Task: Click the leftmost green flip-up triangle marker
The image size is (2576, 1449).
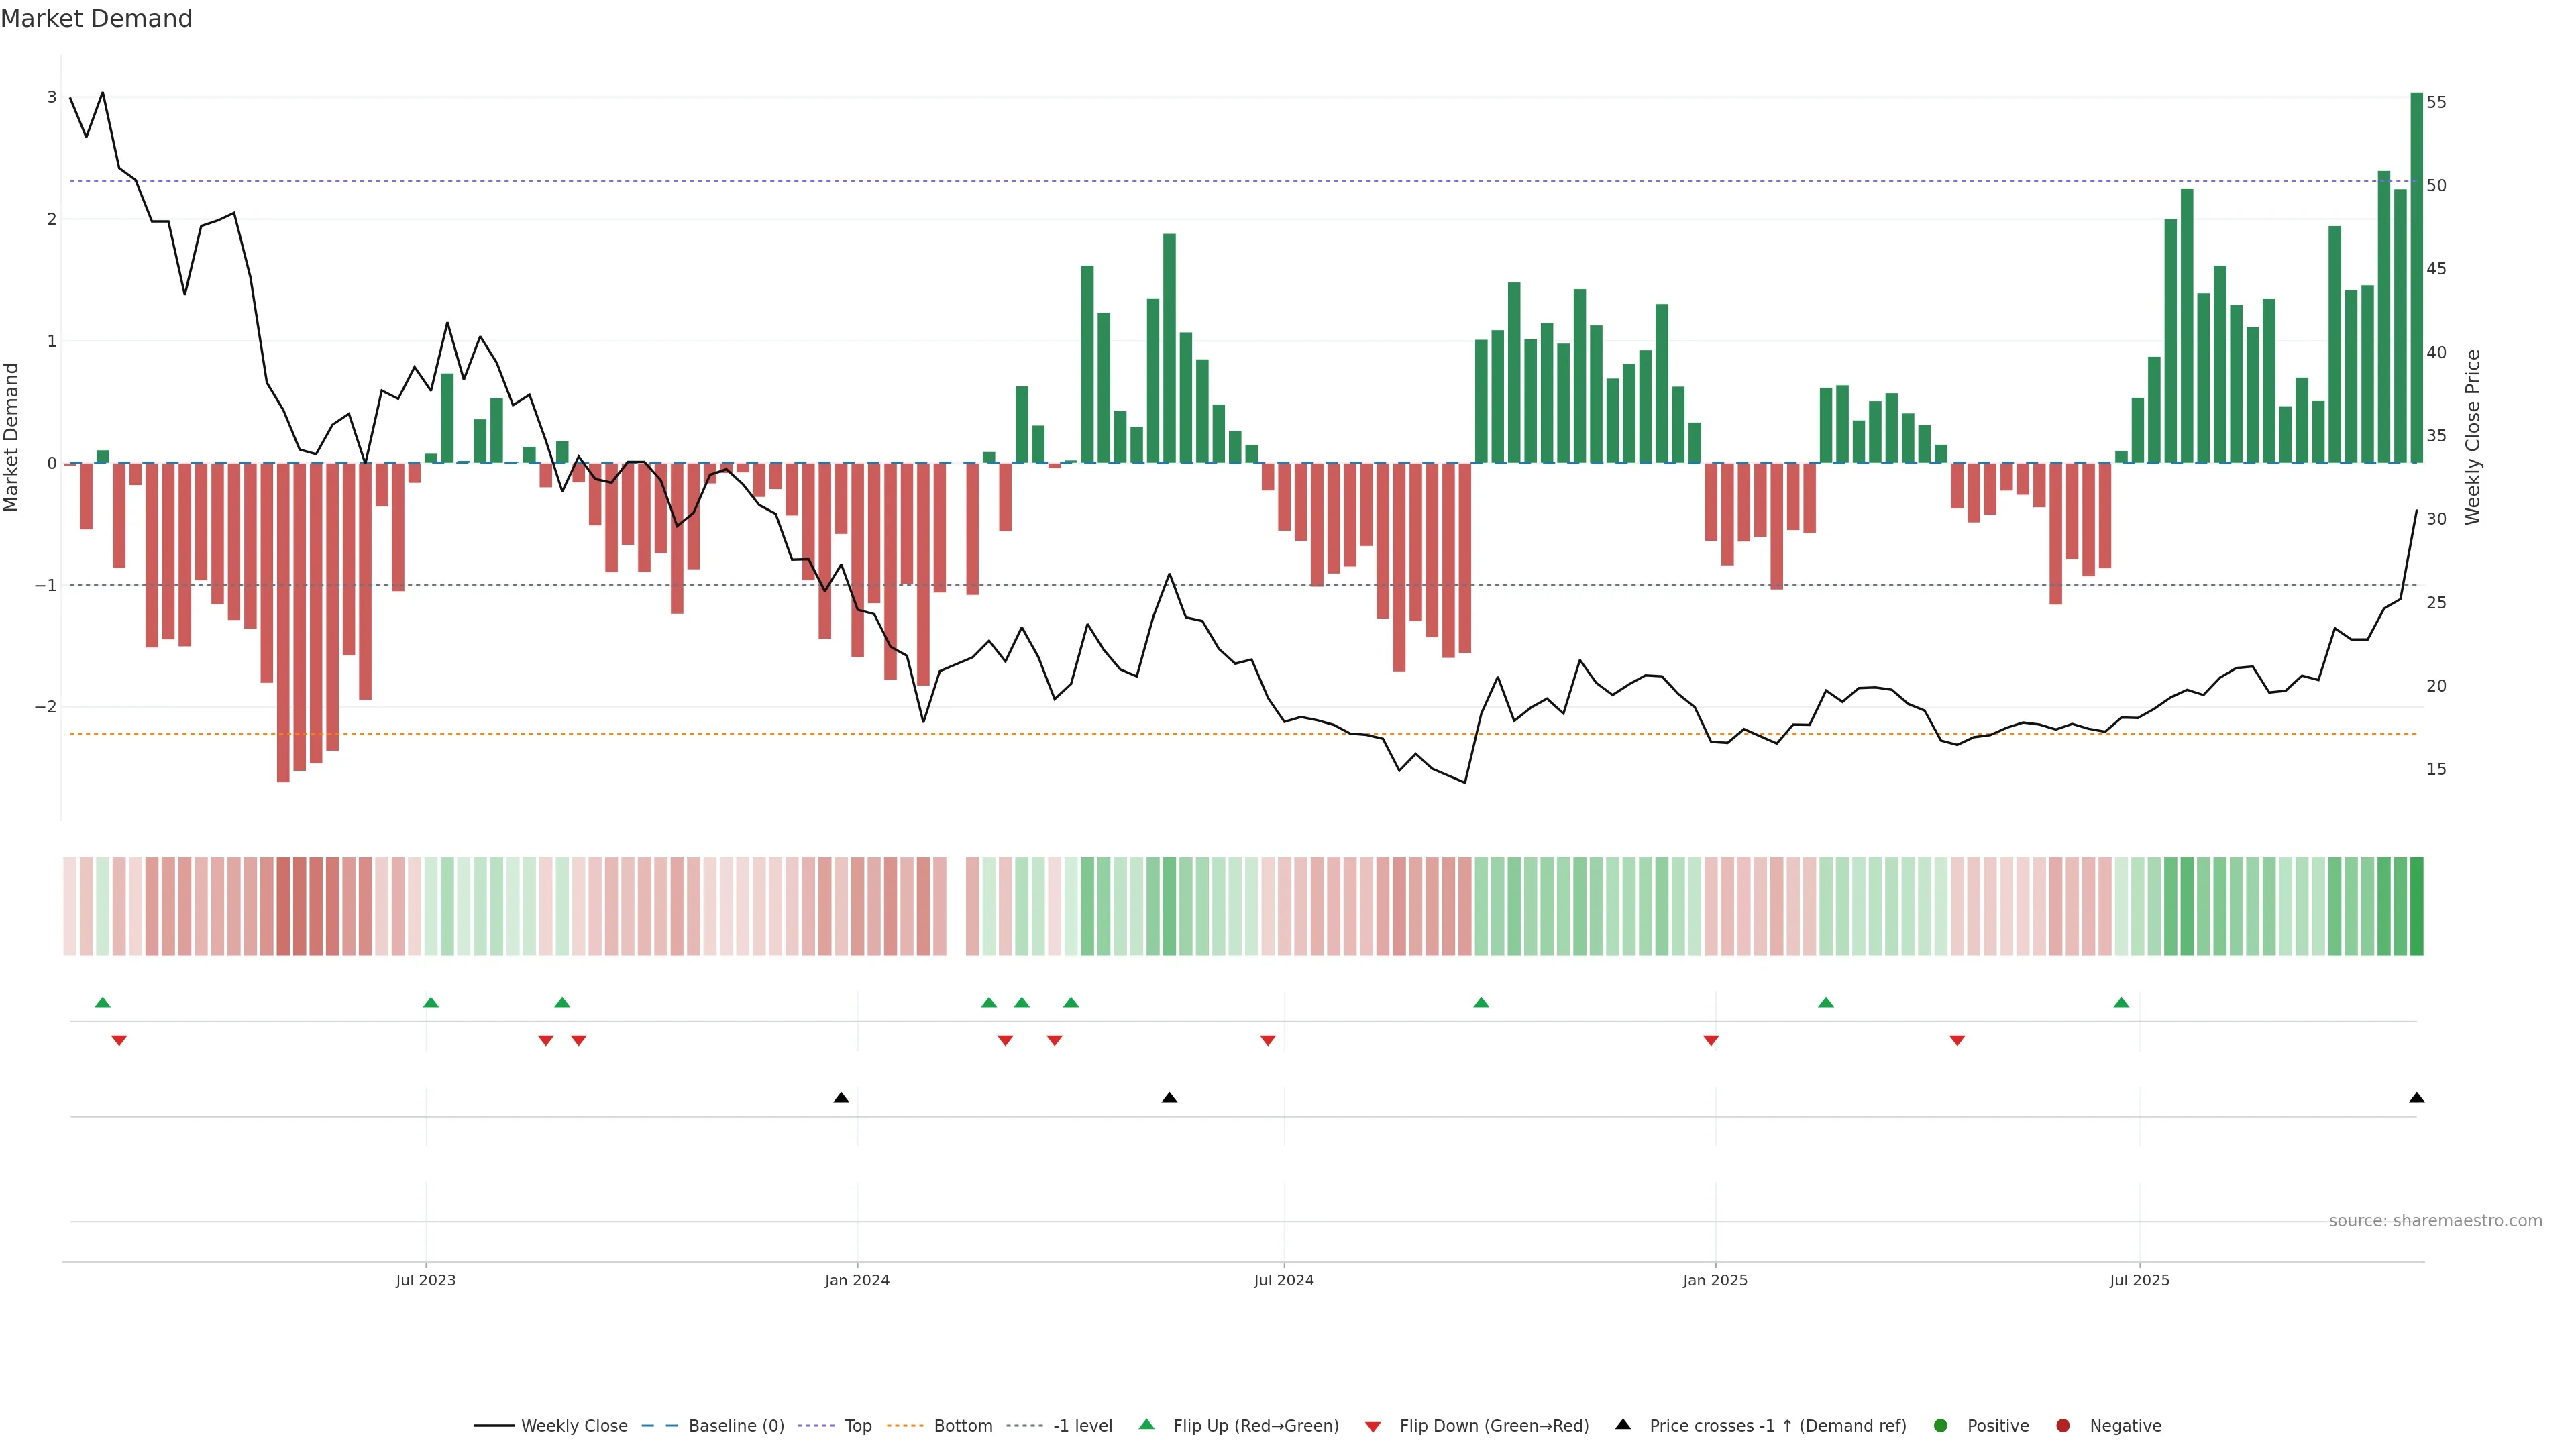Action: coord(102,1002)
